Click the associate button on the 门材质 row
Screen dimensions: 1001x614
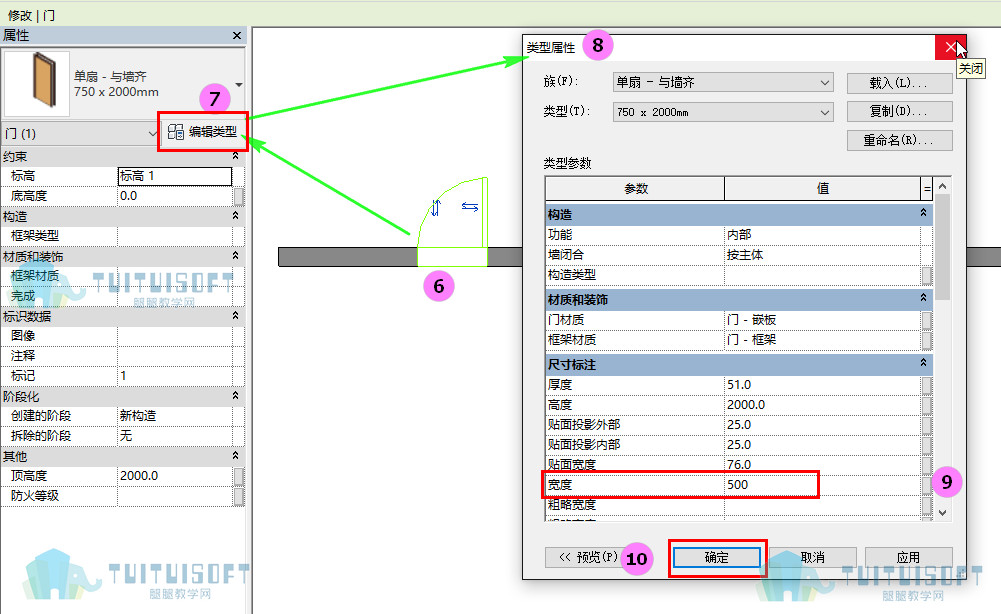[x=926, y=320]
